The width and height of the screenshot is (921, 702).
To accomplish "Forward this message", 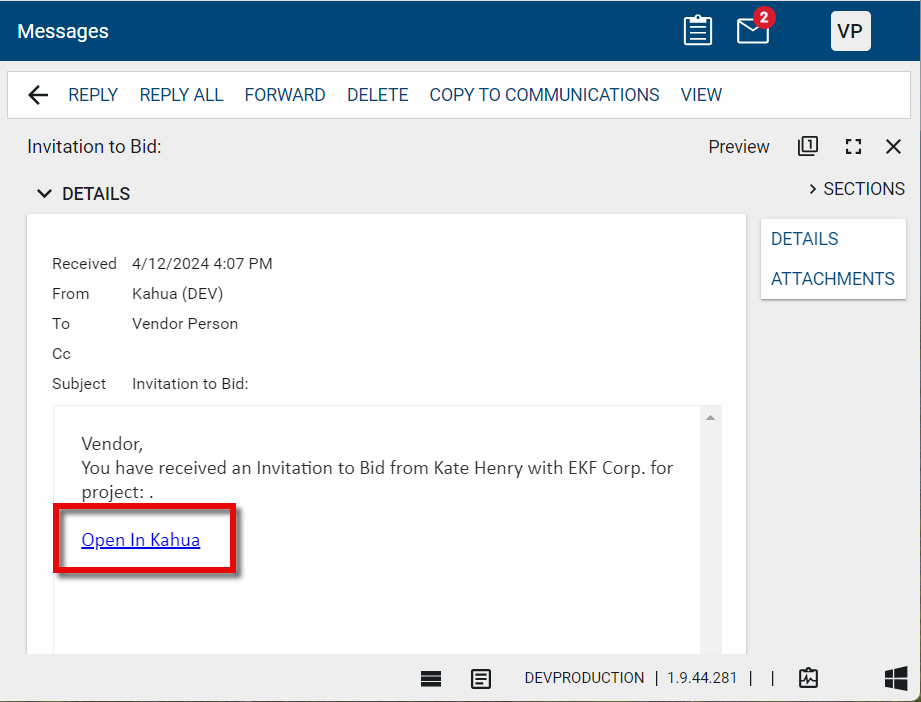I will tap(285, 95).
